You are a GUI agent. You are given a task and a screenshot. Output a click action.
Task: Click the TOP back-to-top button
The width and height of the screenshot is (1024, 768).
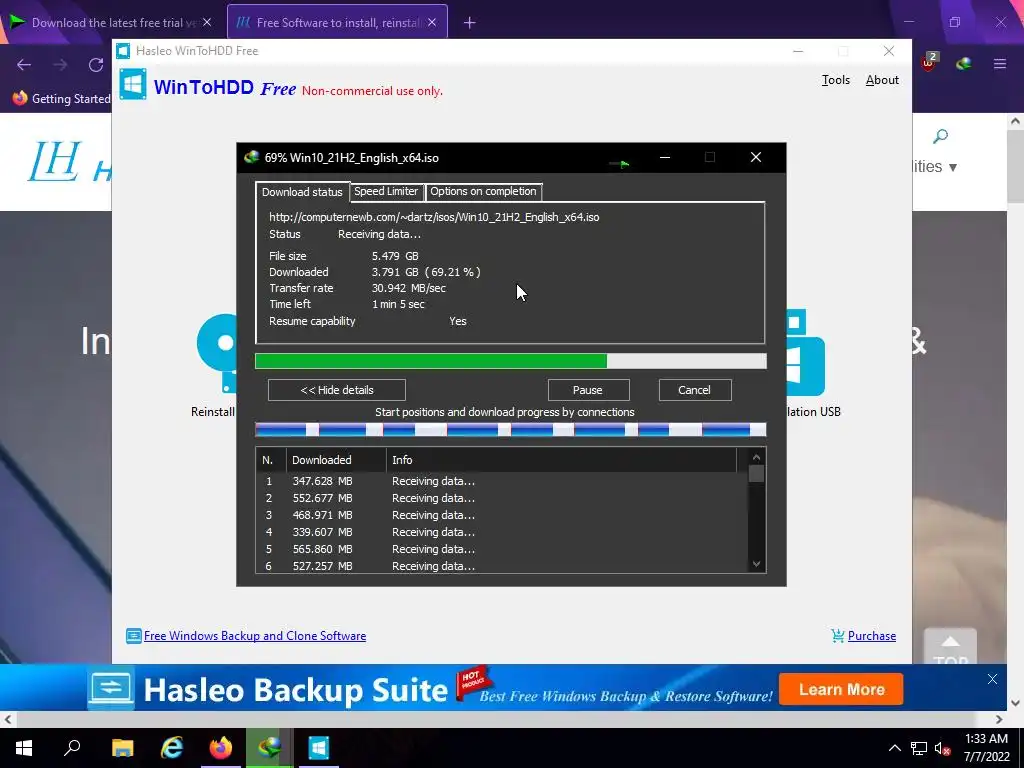pyautogui.click(x=950, y=647)
